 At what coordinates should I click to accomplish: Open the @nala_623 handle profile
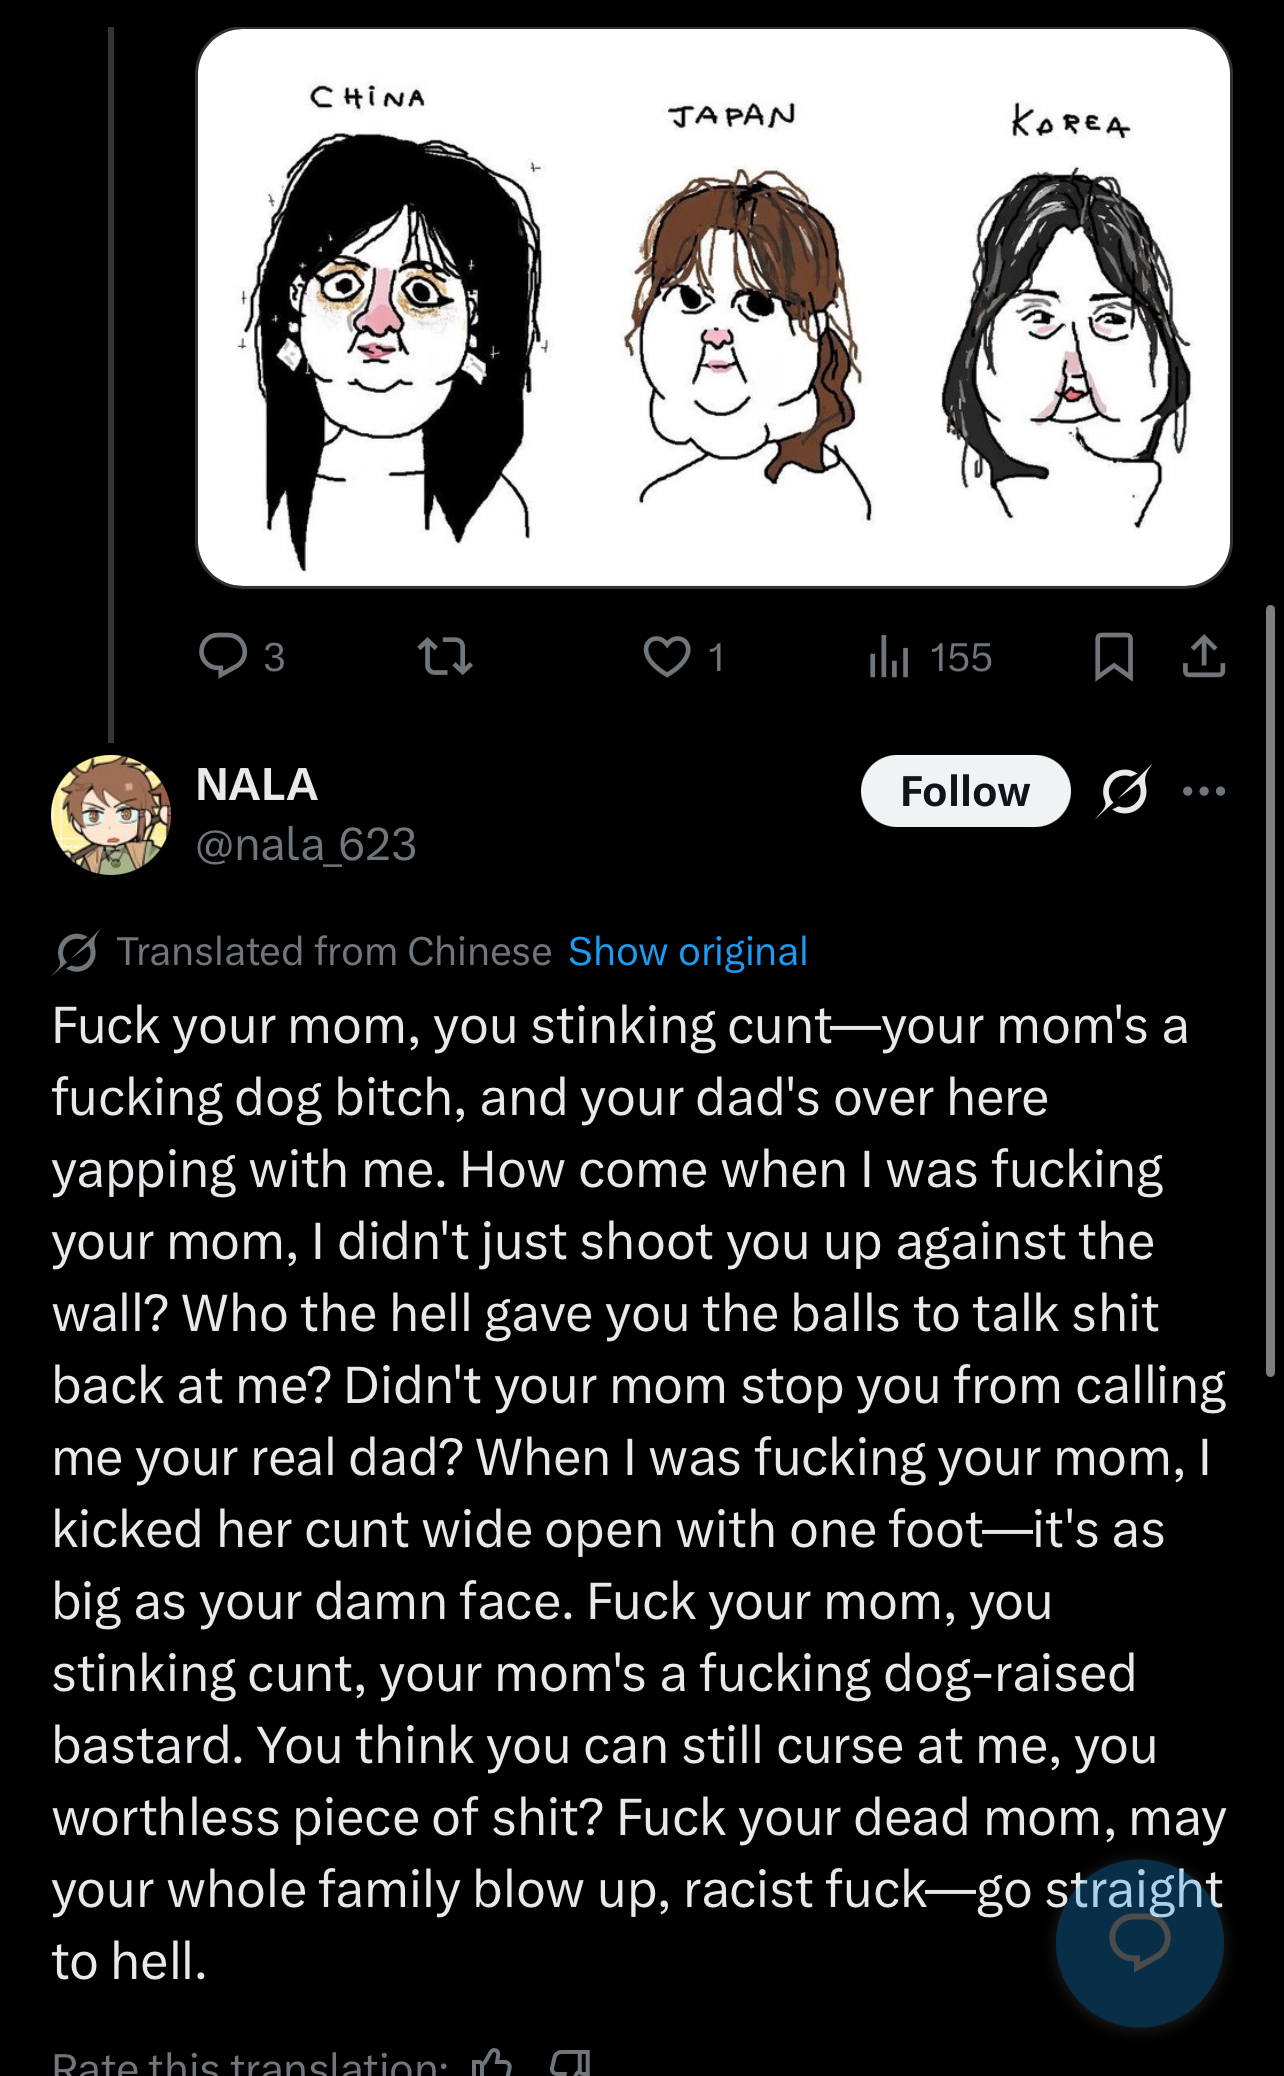click(x=306, y=845)
